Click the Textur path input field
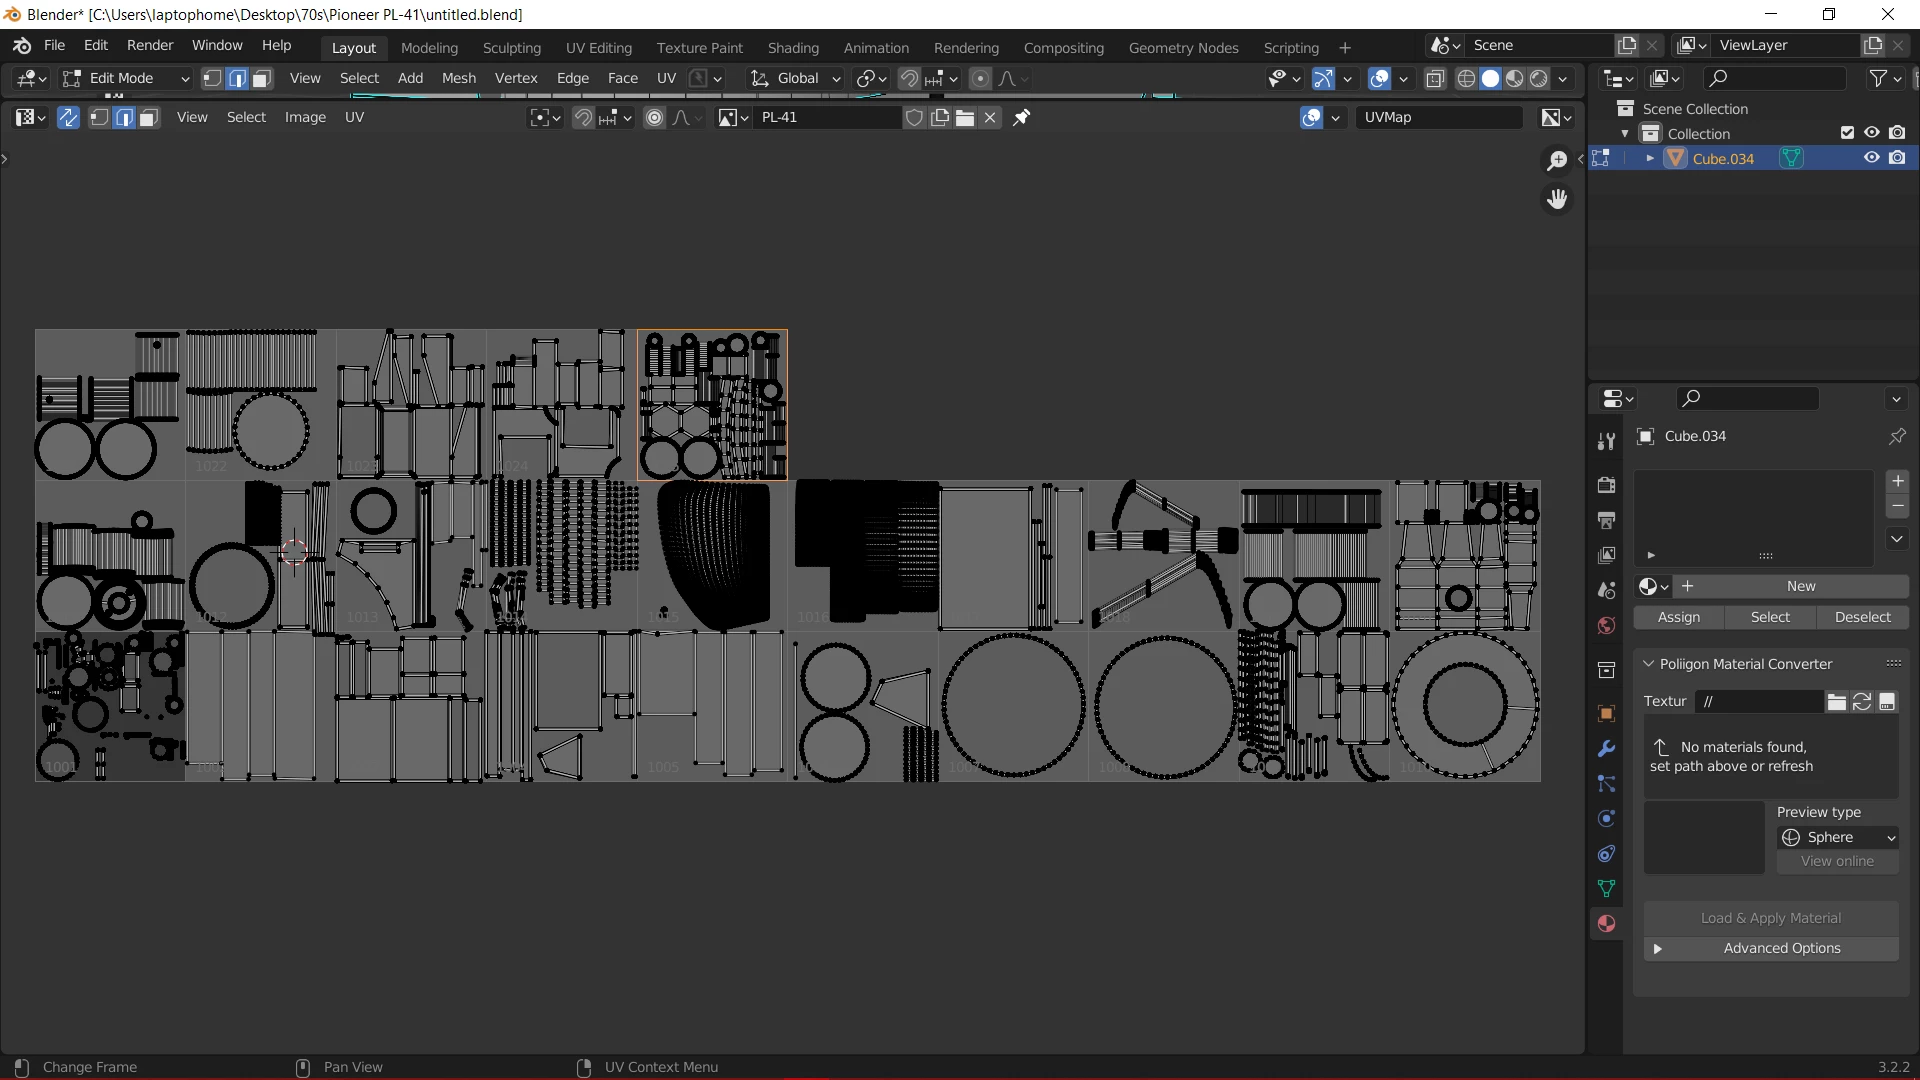The image size is (1920, 1080). (1757, 702)
